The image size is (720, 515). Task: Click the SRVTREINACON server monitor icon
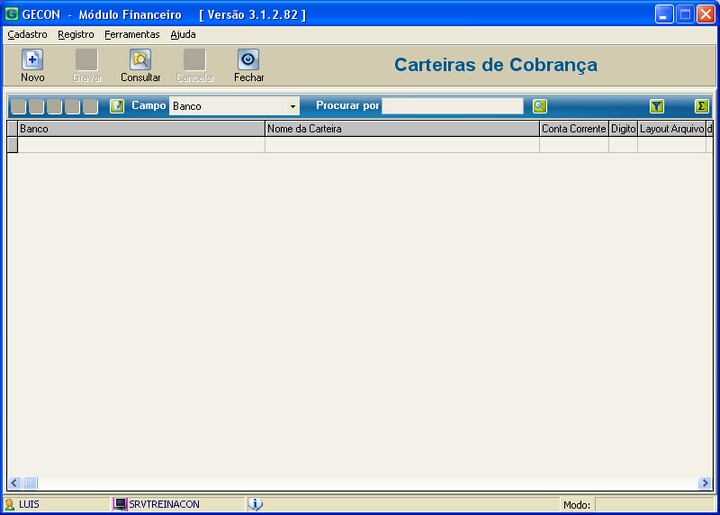(x=120, y=504)
